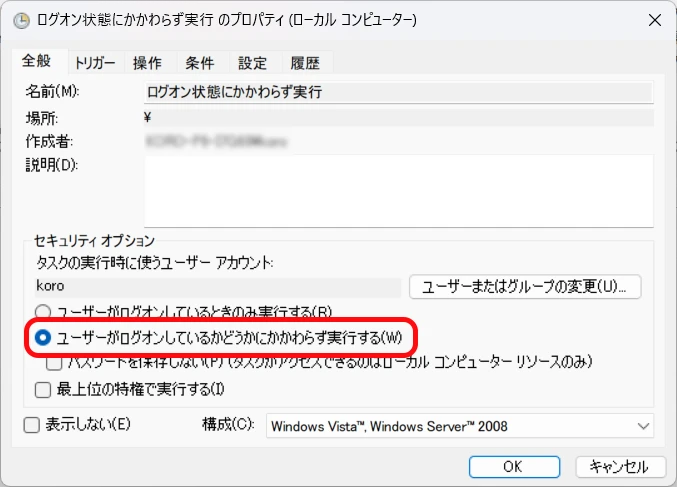Click the clock icon in the title bar
Viewport: 677px width, 487px height.
pyautogui.click(x=21, y=20)
